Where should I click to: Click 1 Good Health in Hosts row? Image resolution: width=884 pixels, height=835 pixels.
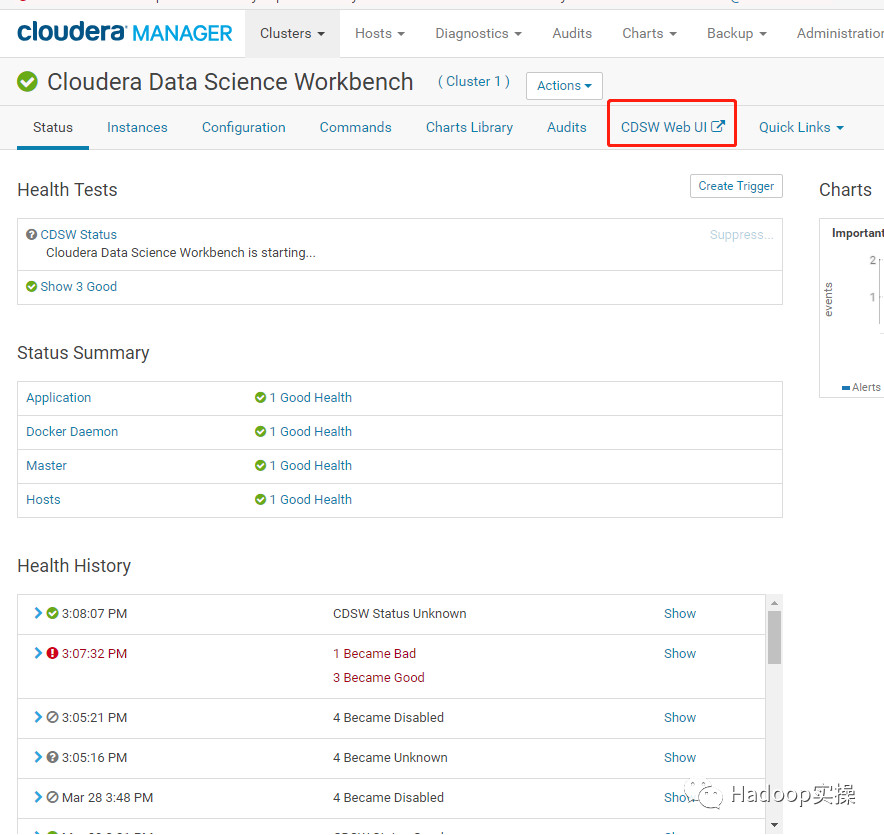pyautogui.click(x=310, y=500)
